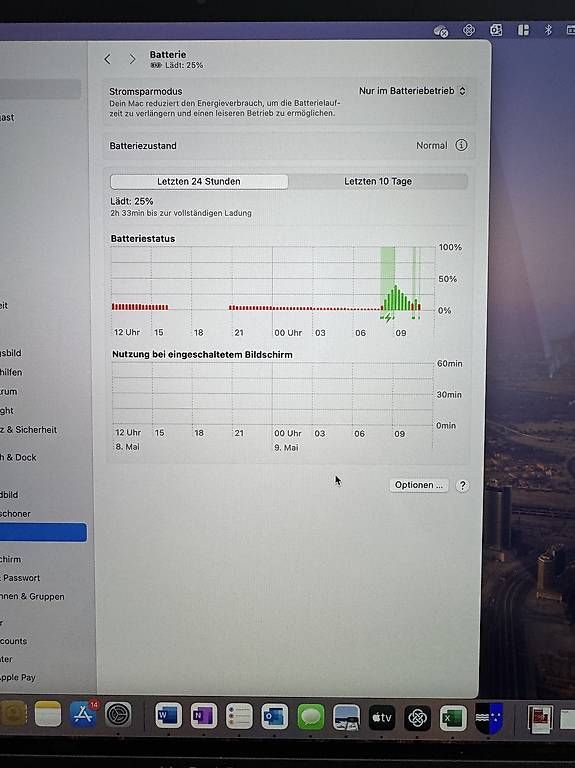Open Microsoft Word from the dock

(x=168, y=716)
